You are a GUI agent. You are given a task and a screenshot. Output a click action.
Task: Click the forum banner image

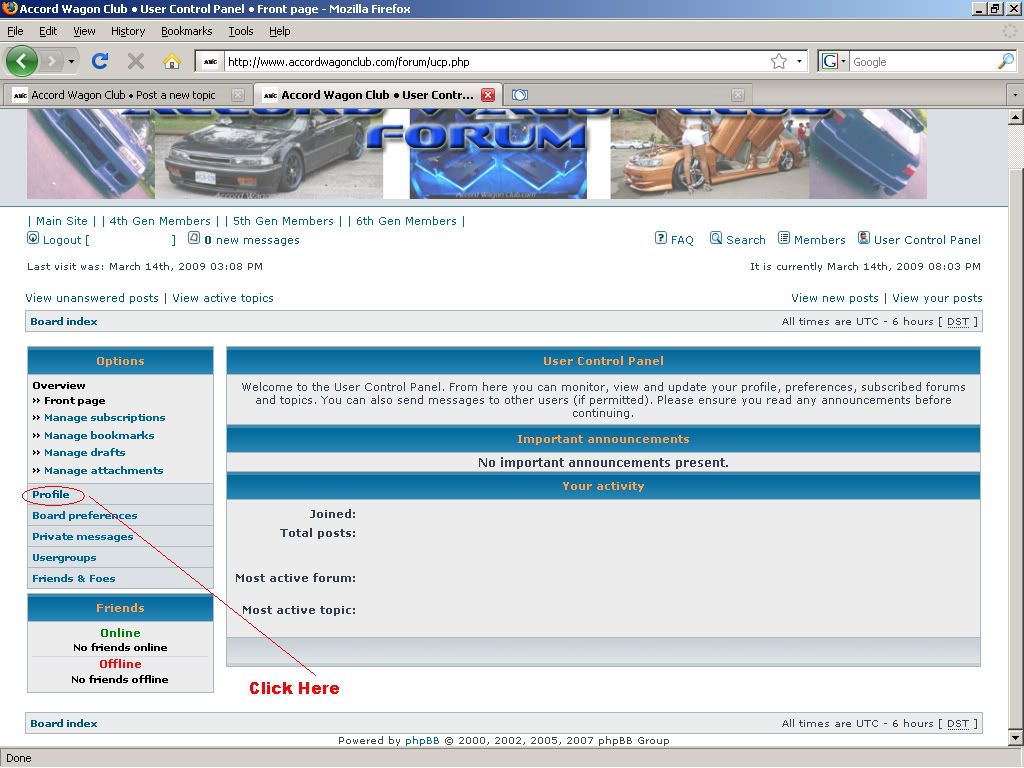[x=477, y=154]
